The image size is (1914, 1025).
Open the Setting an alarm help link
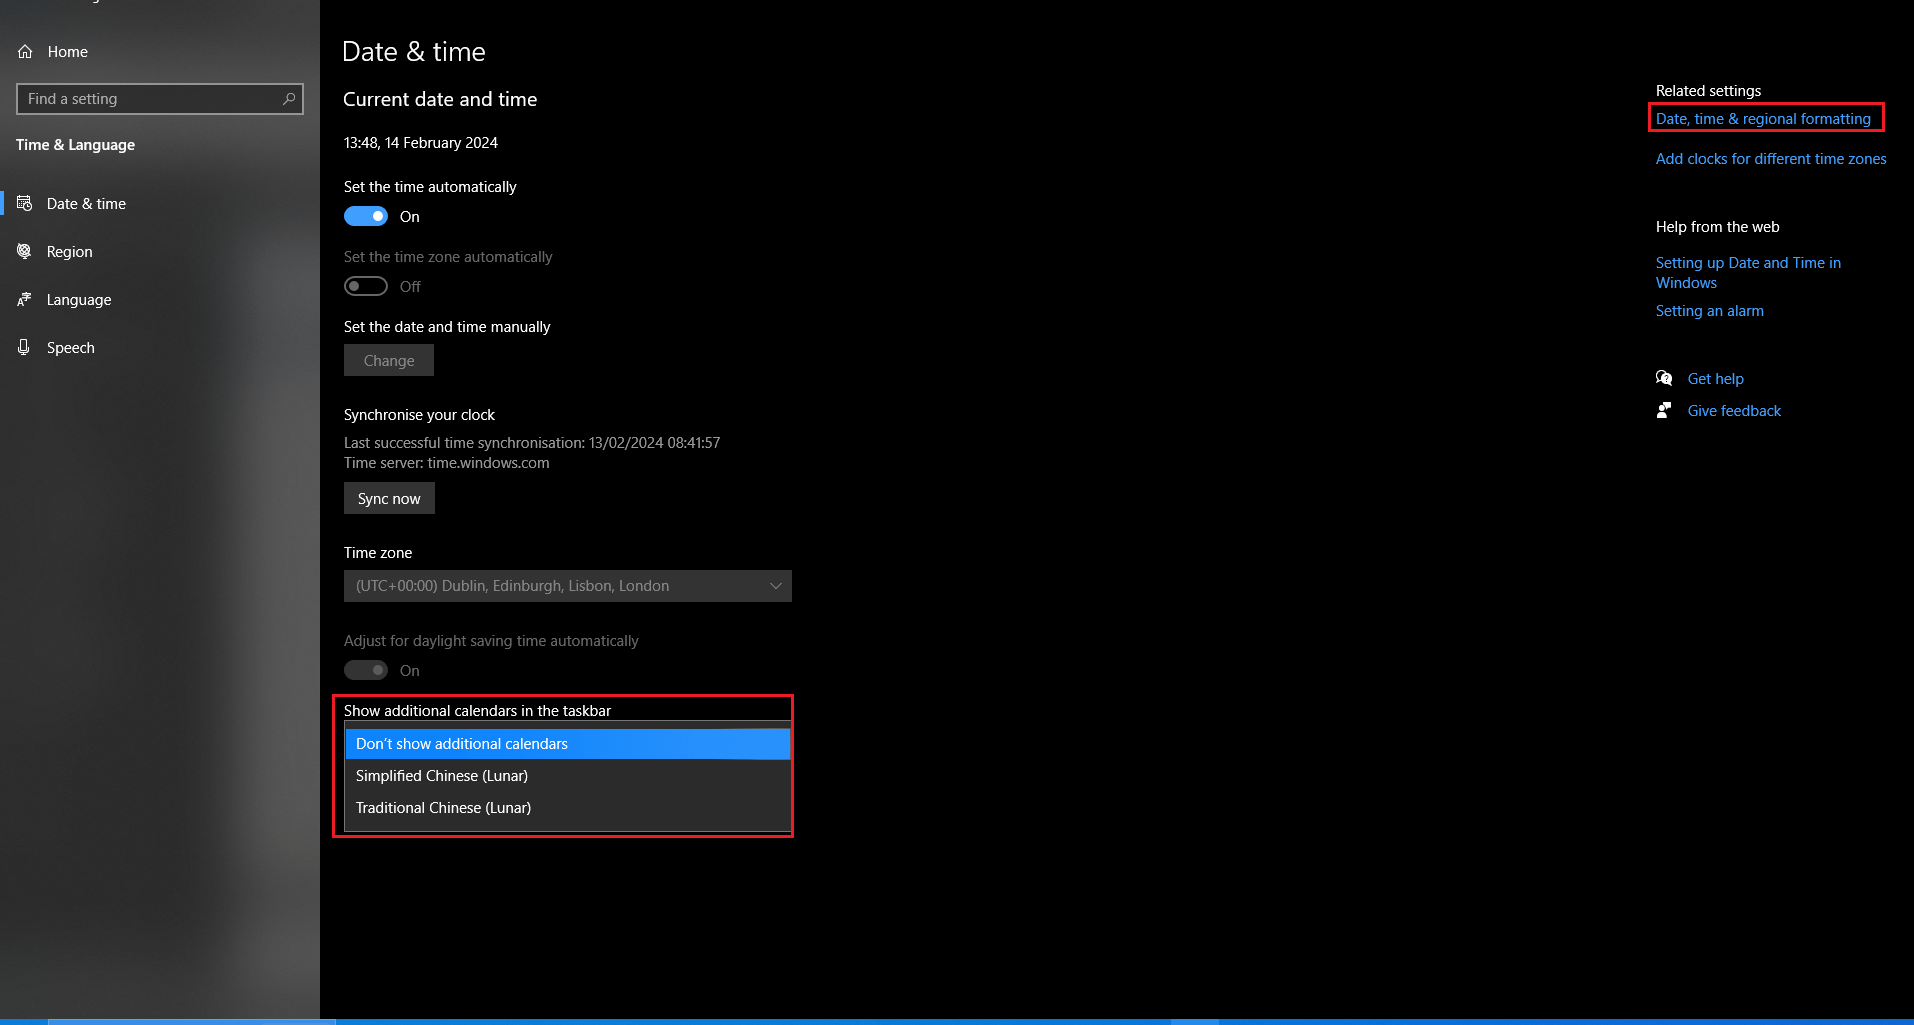[1710, 310]
